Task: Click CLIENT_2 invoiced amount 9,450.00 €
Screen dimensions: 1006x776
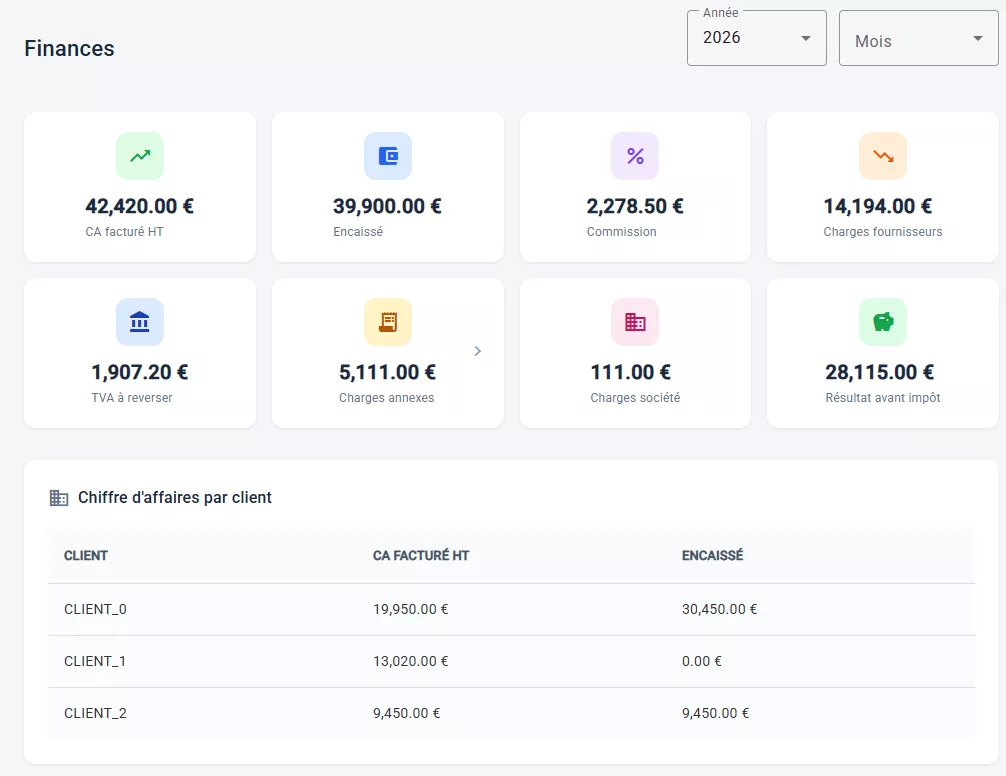Action: [x=407, y=713]
